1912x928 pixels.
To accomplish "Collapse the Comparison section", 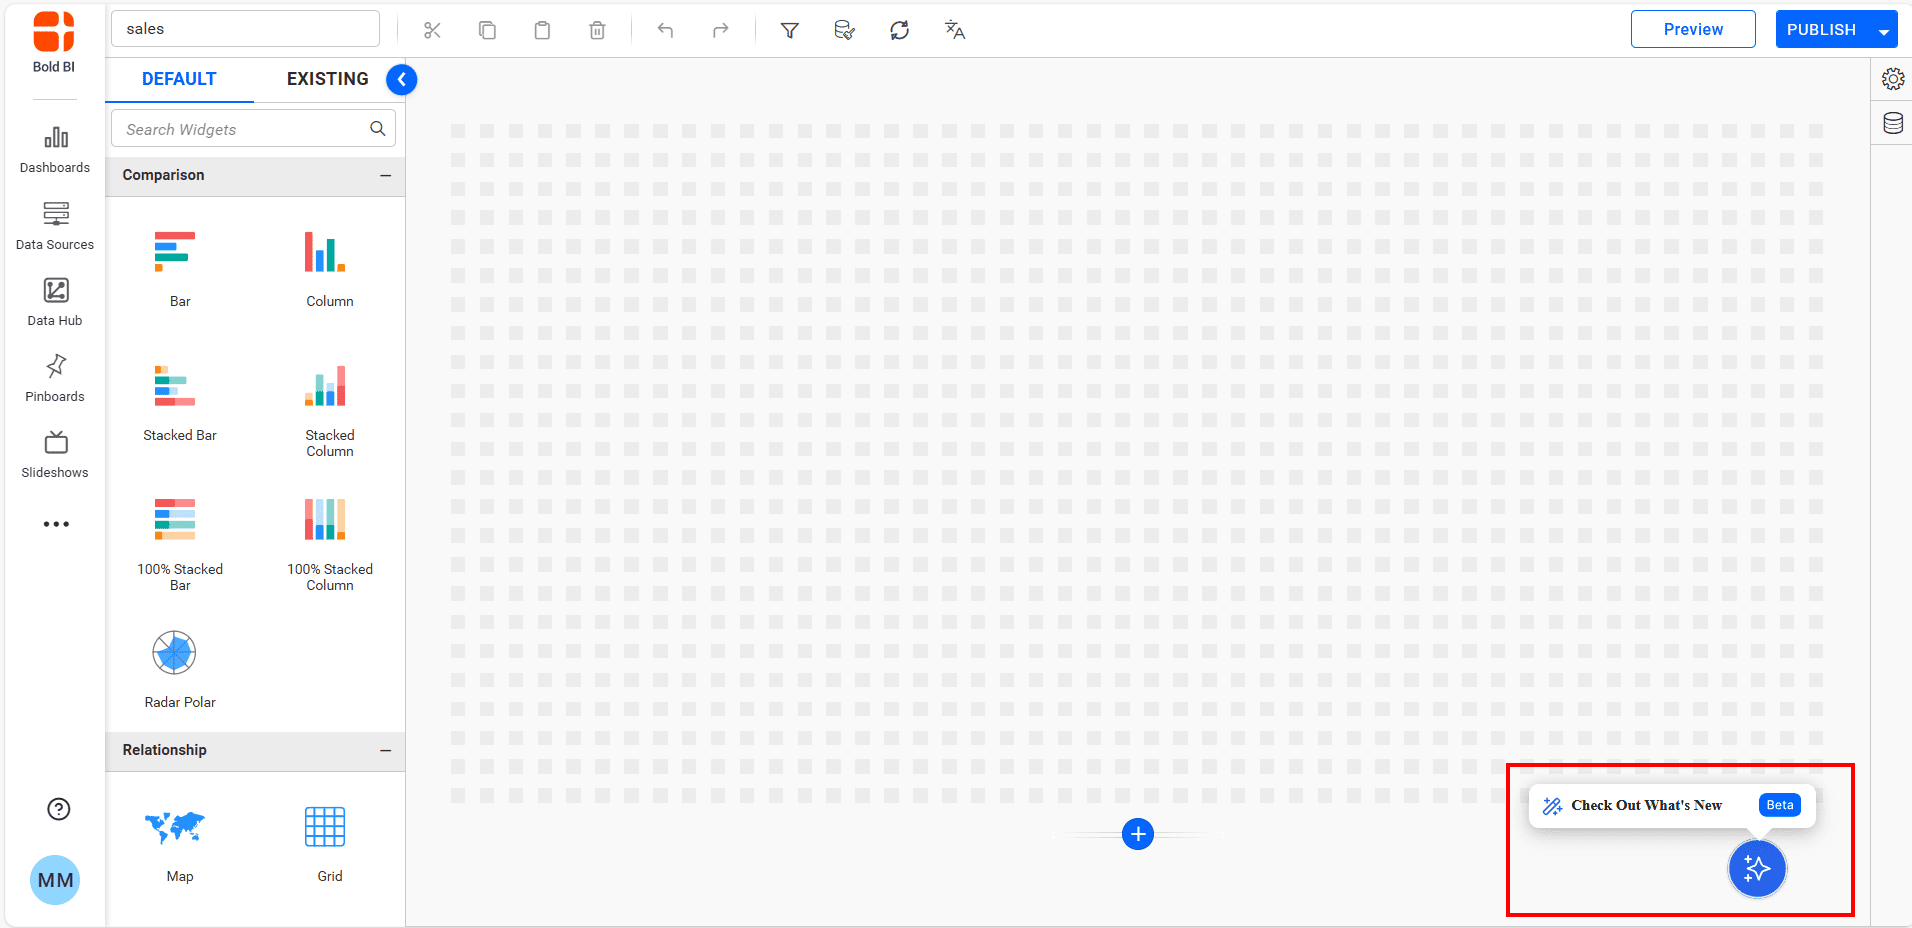I will click(385, 176).
